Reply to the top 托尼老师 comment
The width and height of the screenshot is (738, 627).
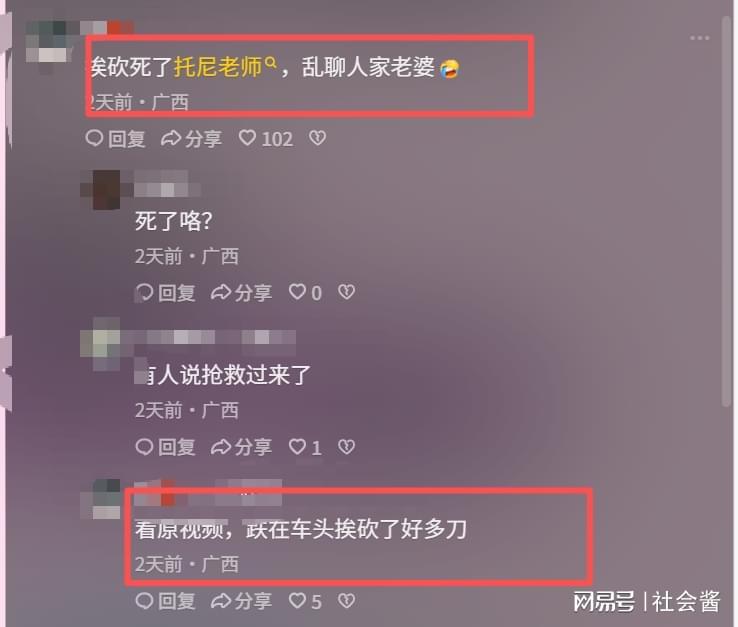click(115, 138)
